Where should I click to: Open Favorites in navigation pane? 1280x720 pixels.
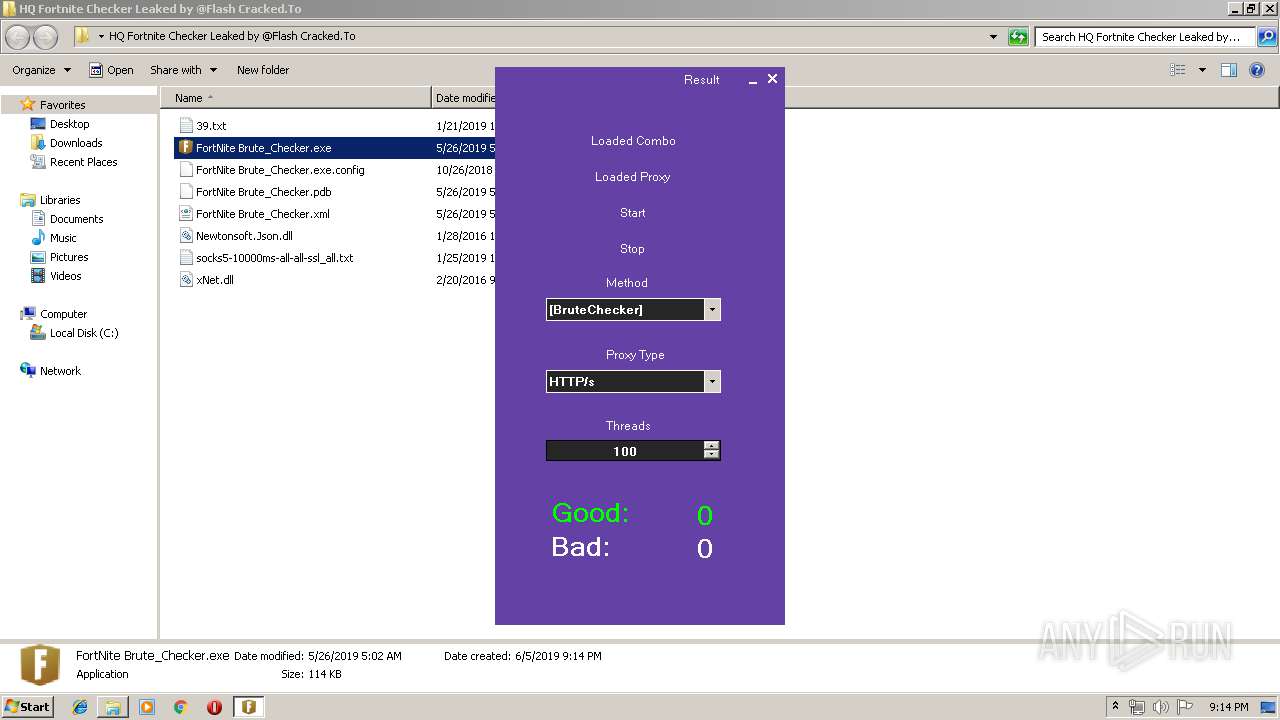click(62, 105)
